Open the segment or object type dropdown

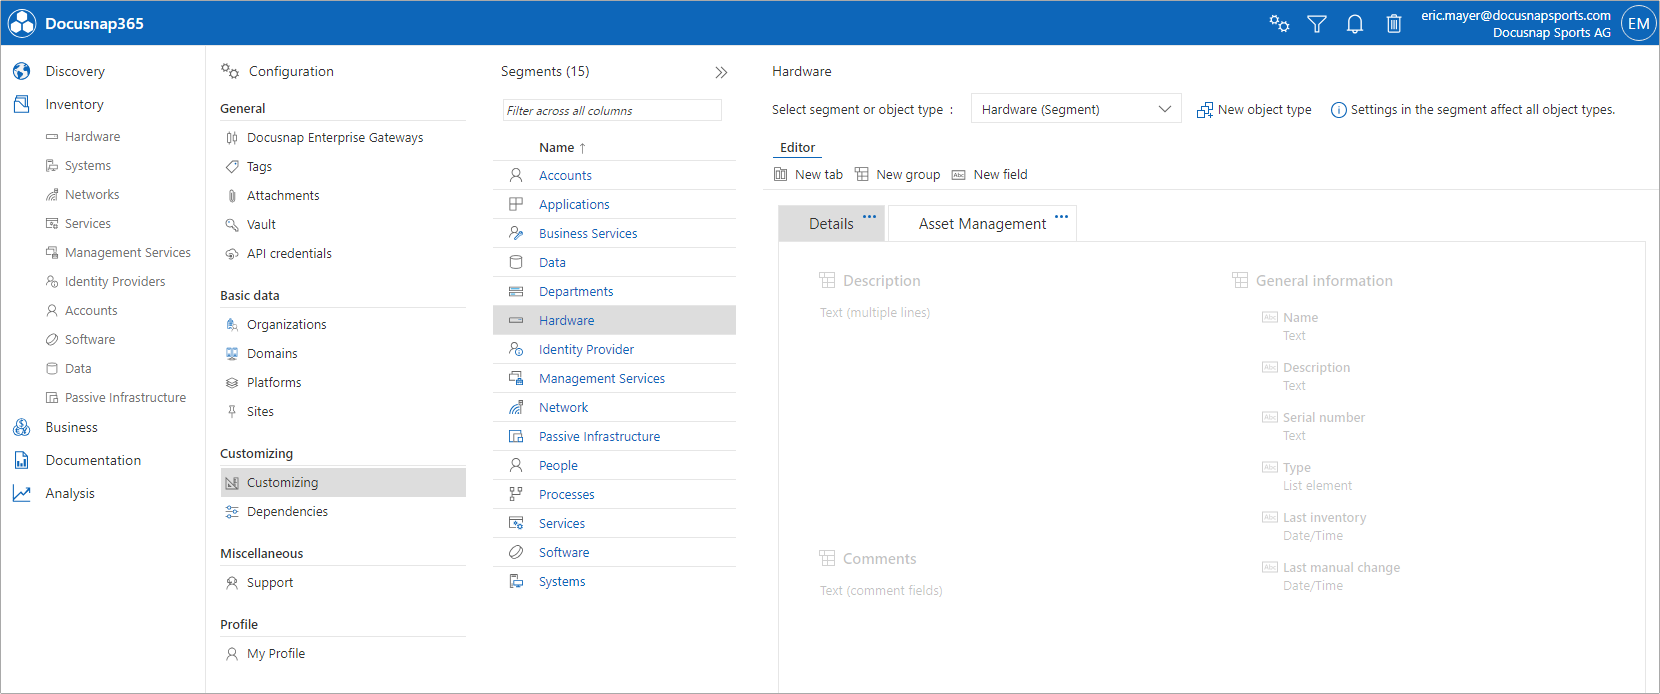[x=1076, y=109]
